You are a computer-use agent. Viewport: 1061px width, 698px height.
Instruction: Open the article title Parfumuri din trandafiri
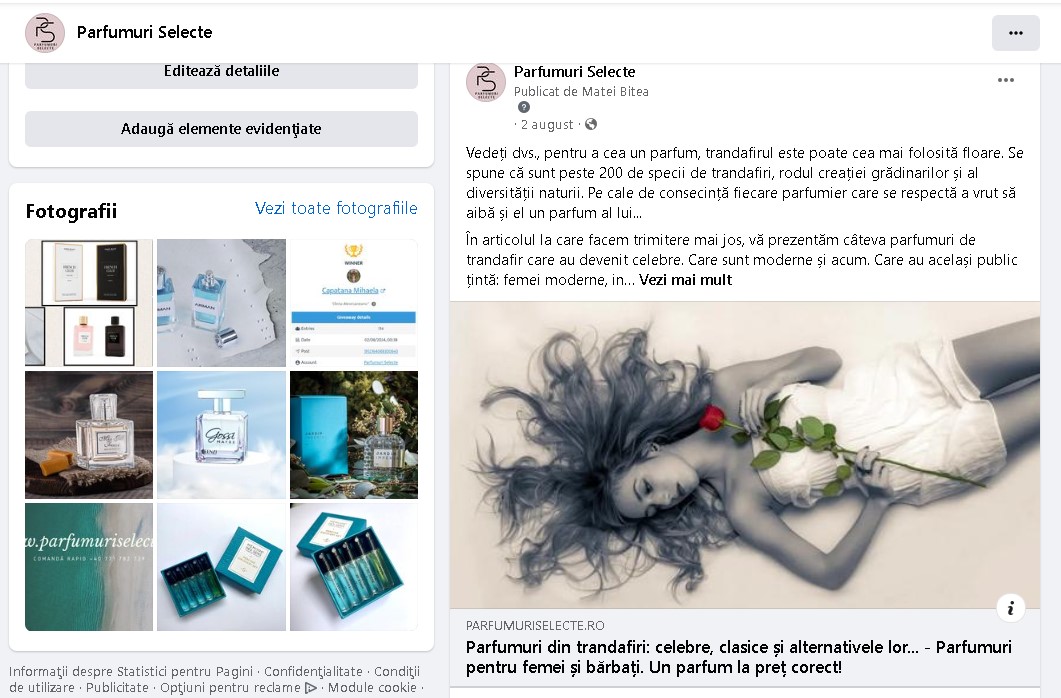738,657
